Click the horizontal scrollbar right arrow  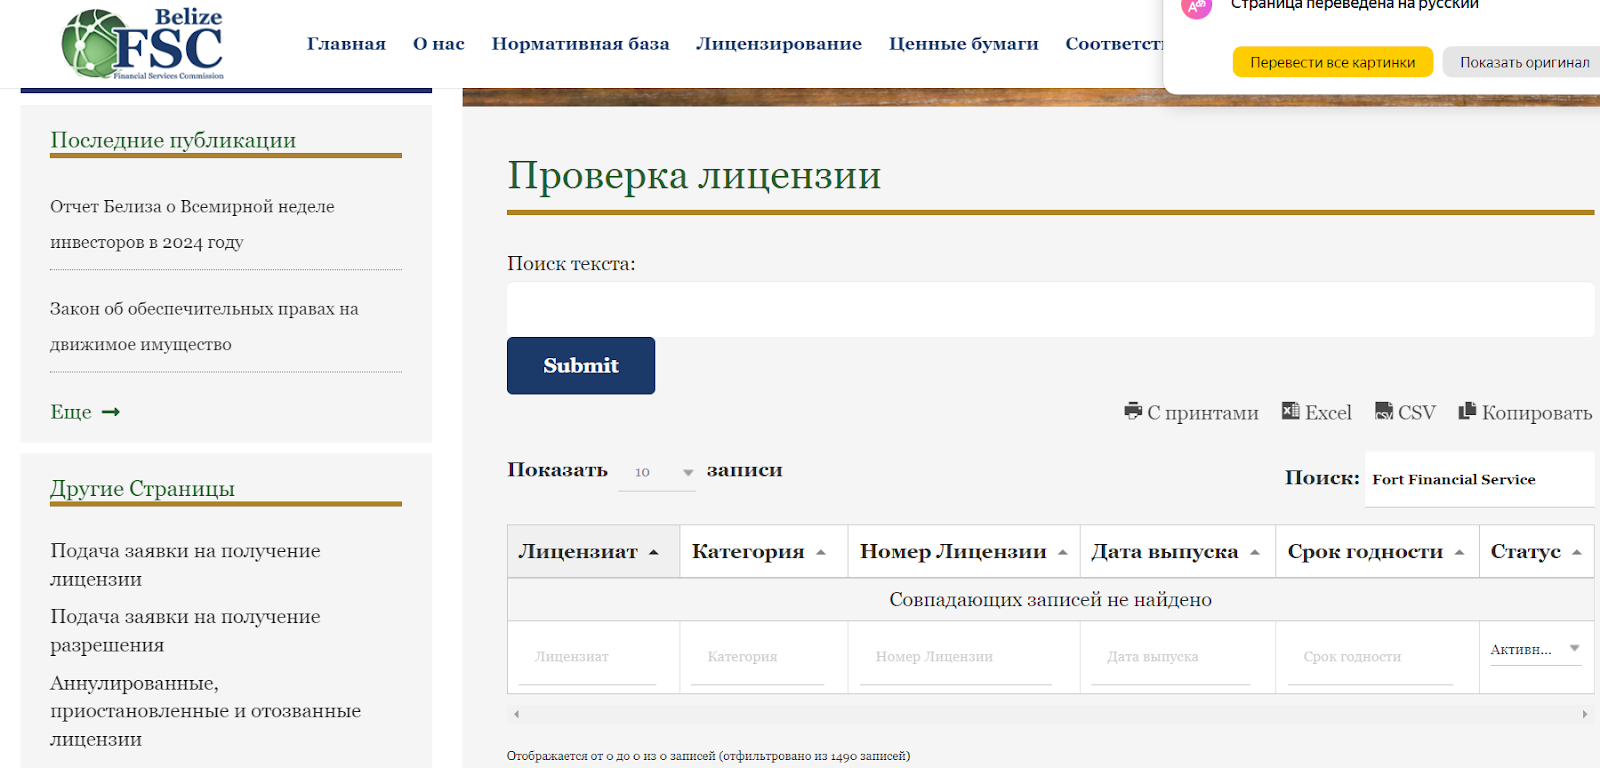pyautogui.click(x=1585, y=714)
